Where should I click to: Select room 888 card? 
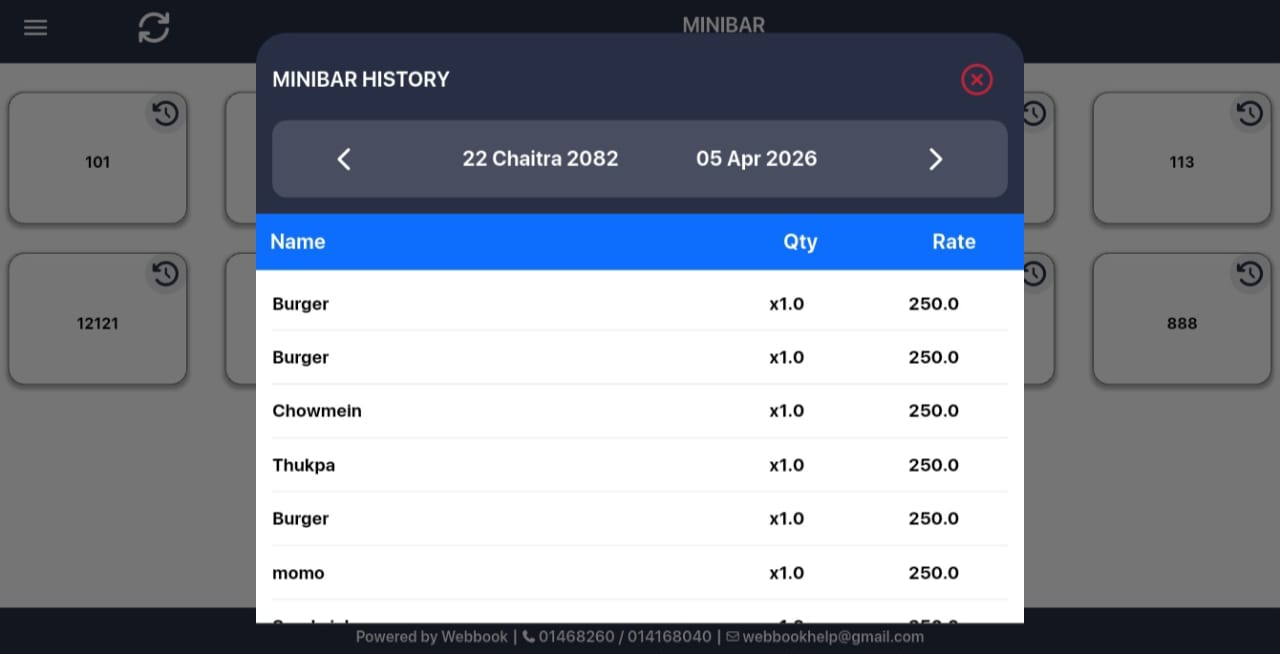coord(1182,319)
